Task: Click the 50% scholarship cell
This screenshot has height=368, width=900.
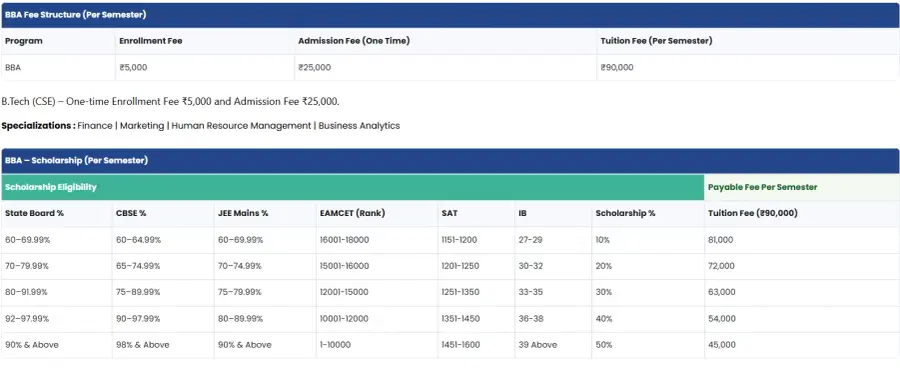Action: coord(648,345)
